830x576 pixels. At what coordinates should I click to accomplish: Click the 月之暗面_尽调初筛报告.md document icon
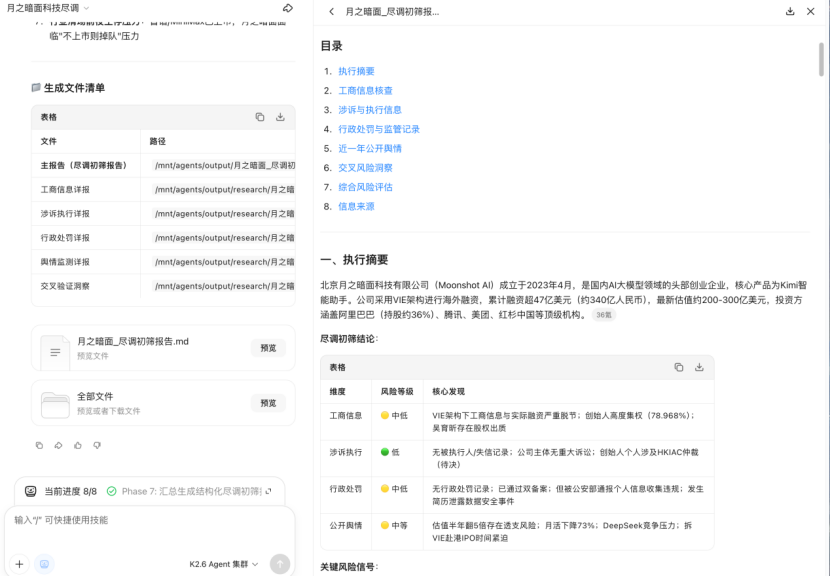click(55, 352)
